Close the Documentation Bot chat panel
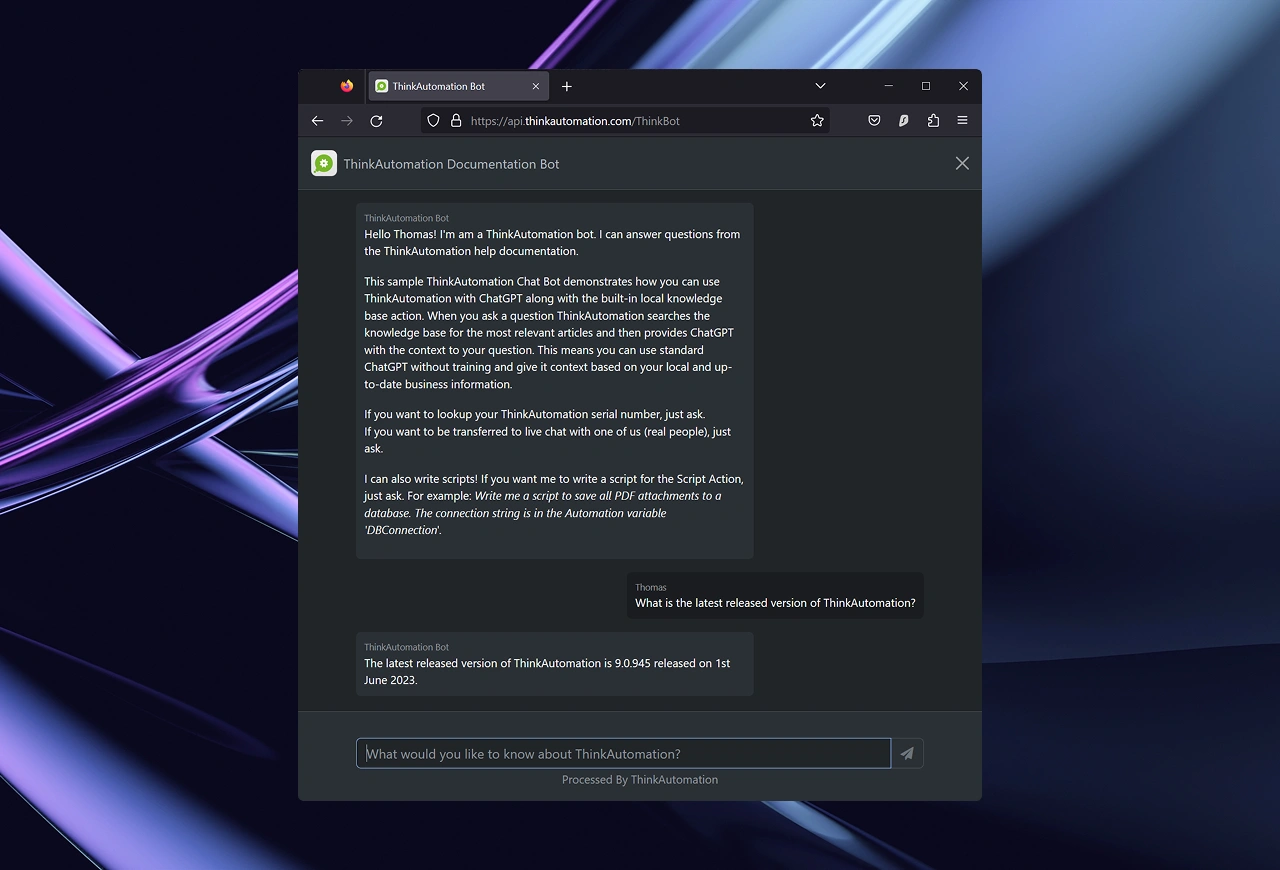Screen dimensions: 1280x870 click(x=962, y=163)
